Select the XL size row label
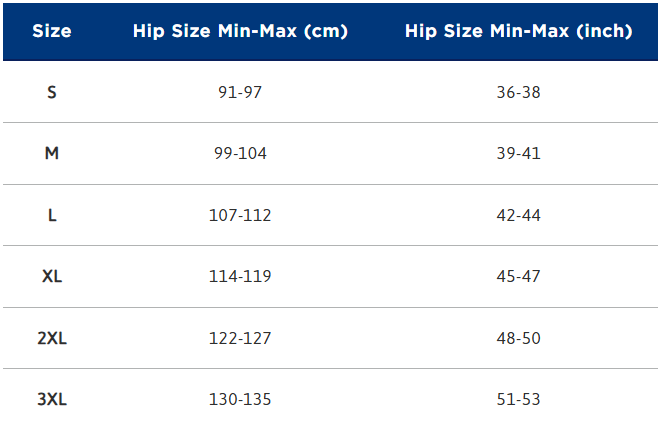Image resolution: width=662 pixels, height=423 pixels. pos(52,276)
